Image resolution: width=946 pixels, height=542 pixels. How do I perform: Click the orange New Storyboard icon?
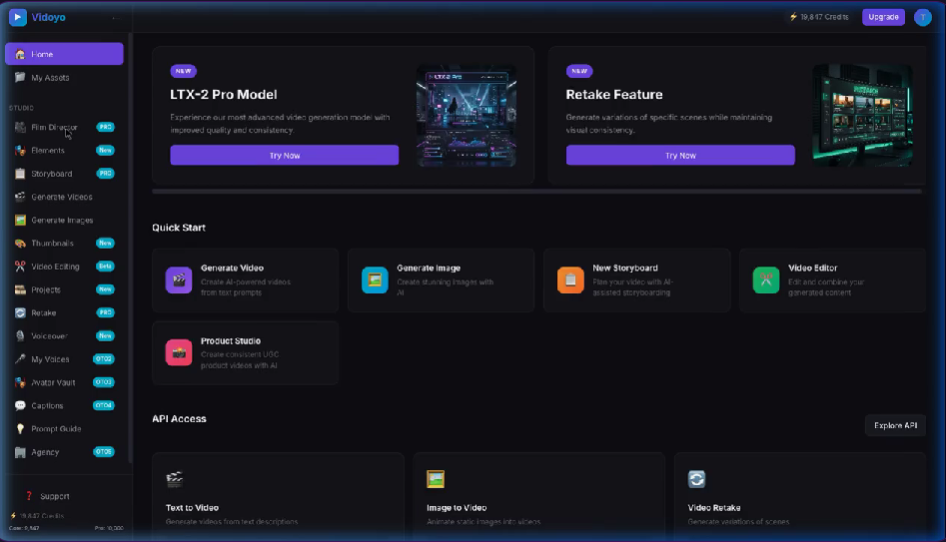tap(570, 280)
